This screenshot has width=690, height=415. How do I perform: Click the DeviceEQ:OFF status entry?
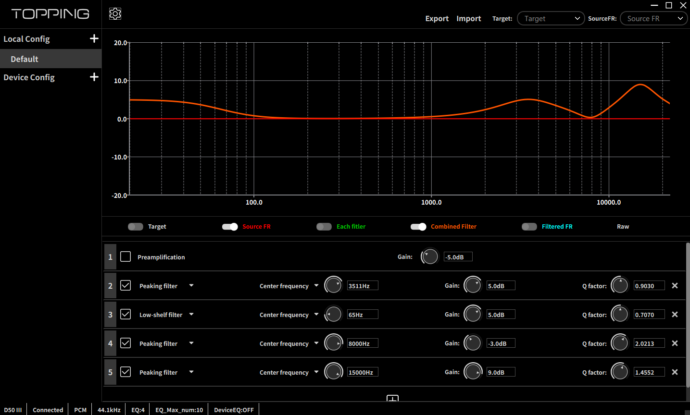(x=234, y=410)
